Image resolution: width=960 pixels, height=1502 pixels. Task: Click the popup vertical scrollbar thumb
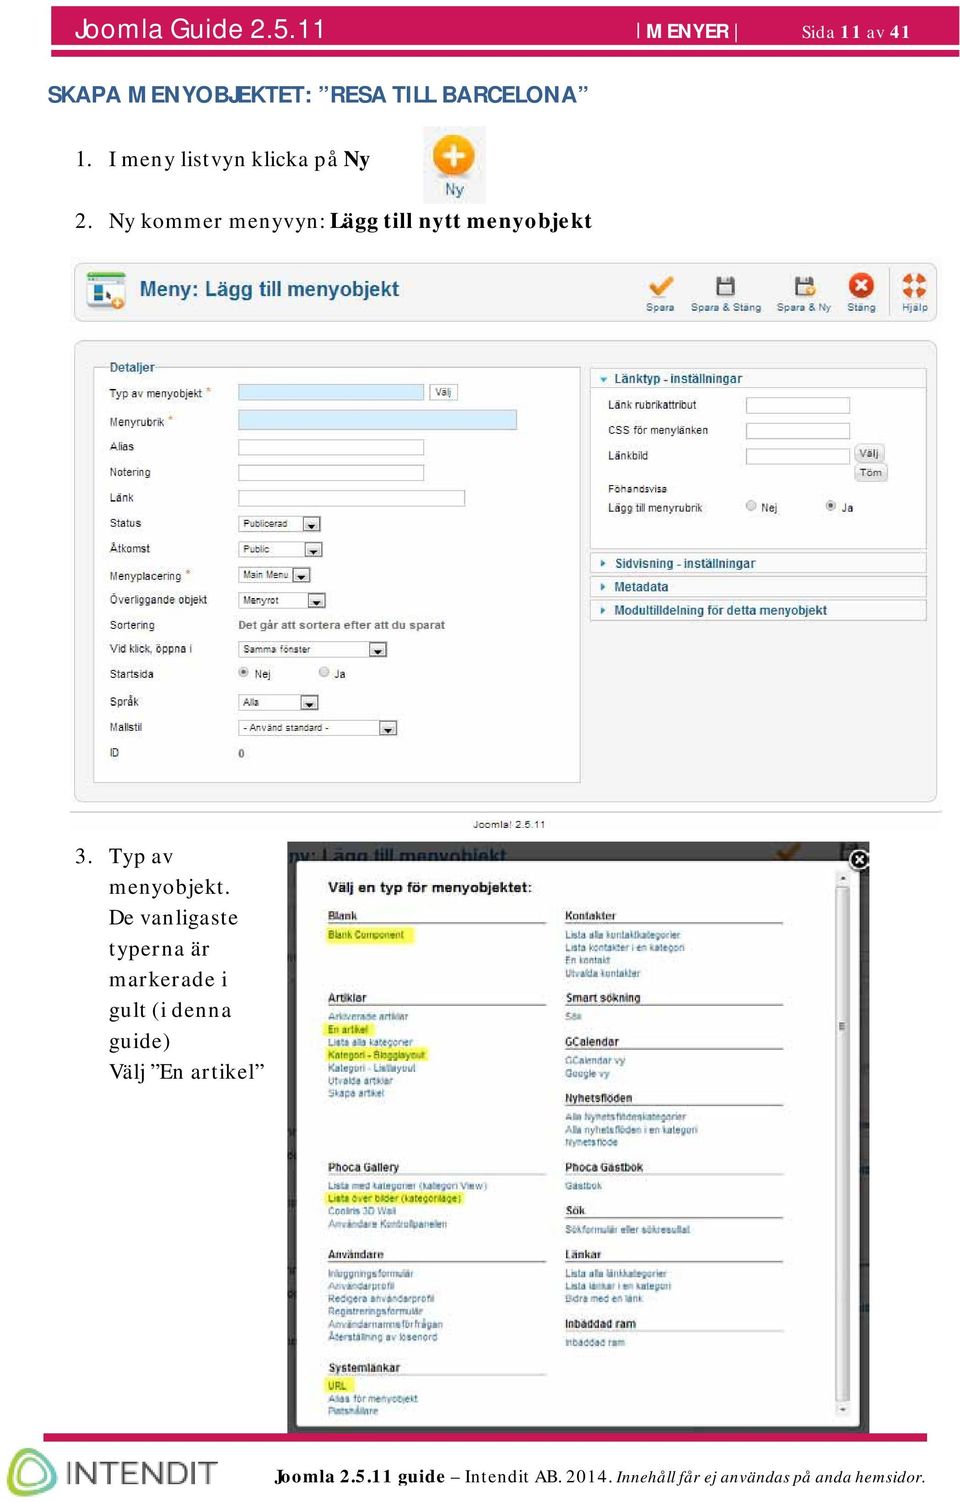(842, 1026)
